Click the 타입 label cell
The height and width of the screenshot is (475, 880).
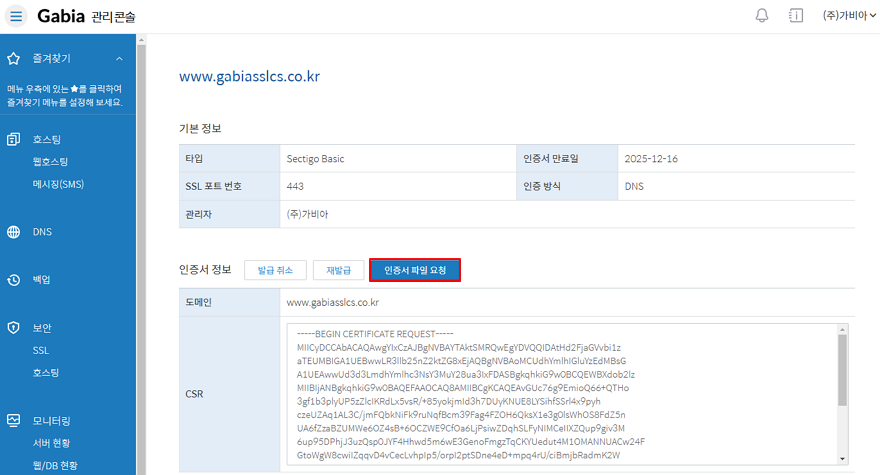click(230, 158)
